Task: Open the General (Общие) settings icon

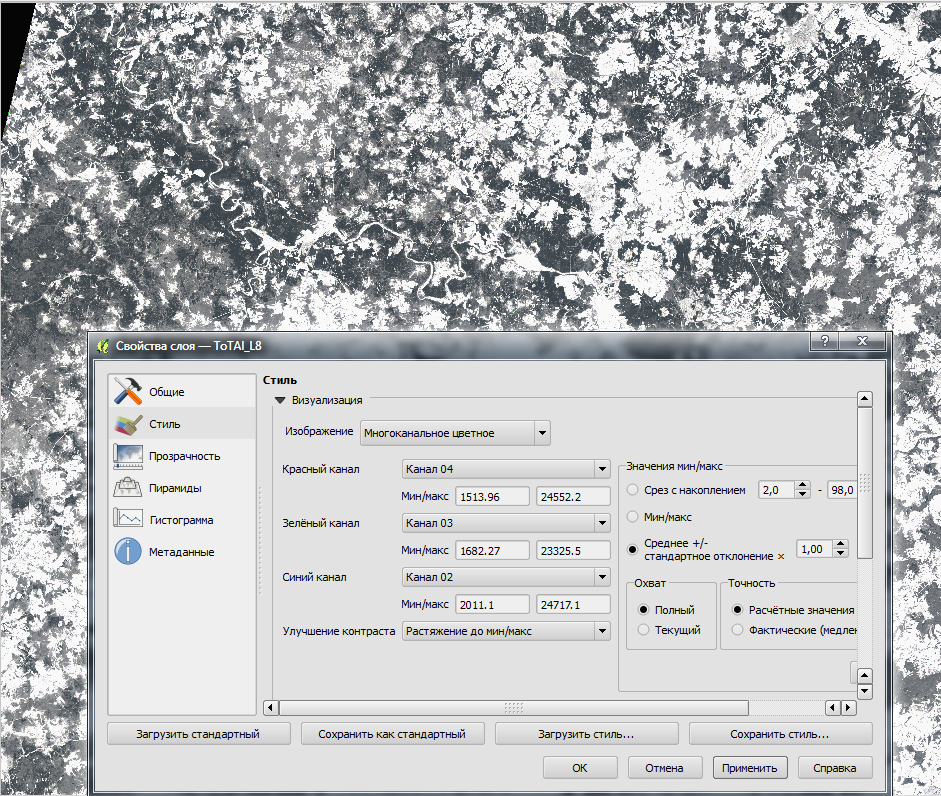Action: click(128, 391)
